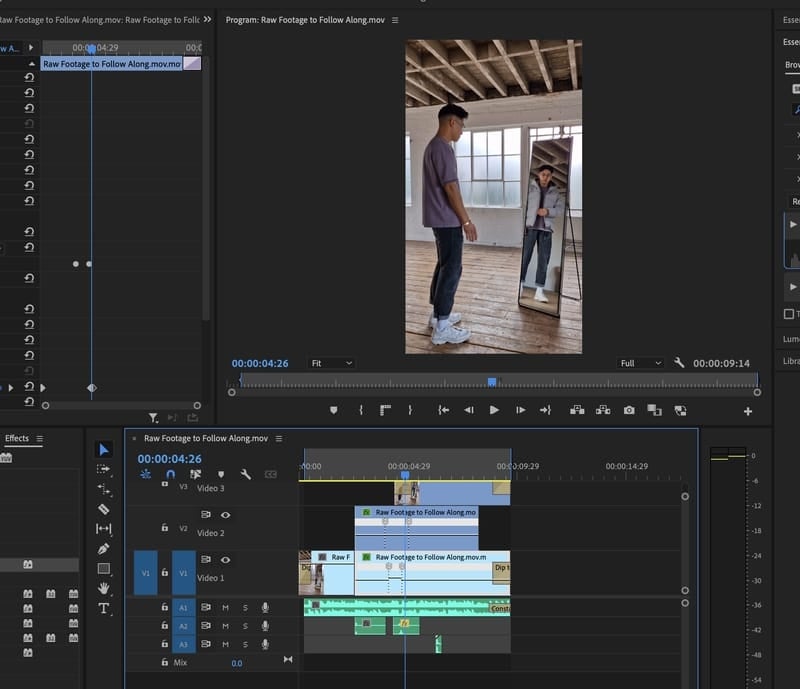Step back one frame in Program monitor
This screenshot has height=689, width=800.
[x=469, y=410]
